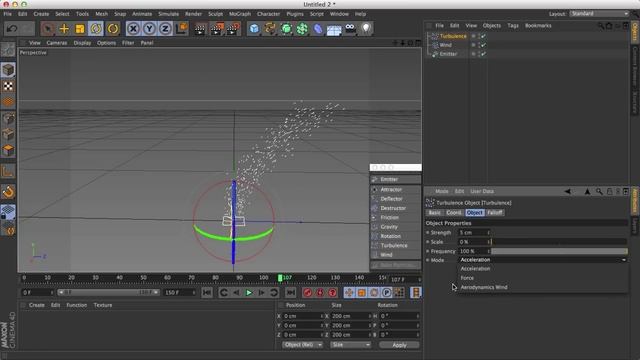Switch to Model mode in left sidebar
Screen dimensions: 640x360
(x=8, y=70)
